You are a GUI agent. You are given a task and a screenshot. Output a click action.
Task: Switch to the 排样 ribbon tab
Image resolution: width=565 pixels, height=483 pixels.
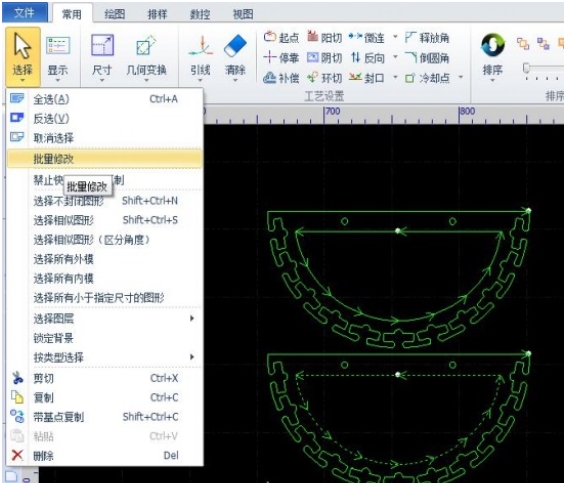pos(157,14)
